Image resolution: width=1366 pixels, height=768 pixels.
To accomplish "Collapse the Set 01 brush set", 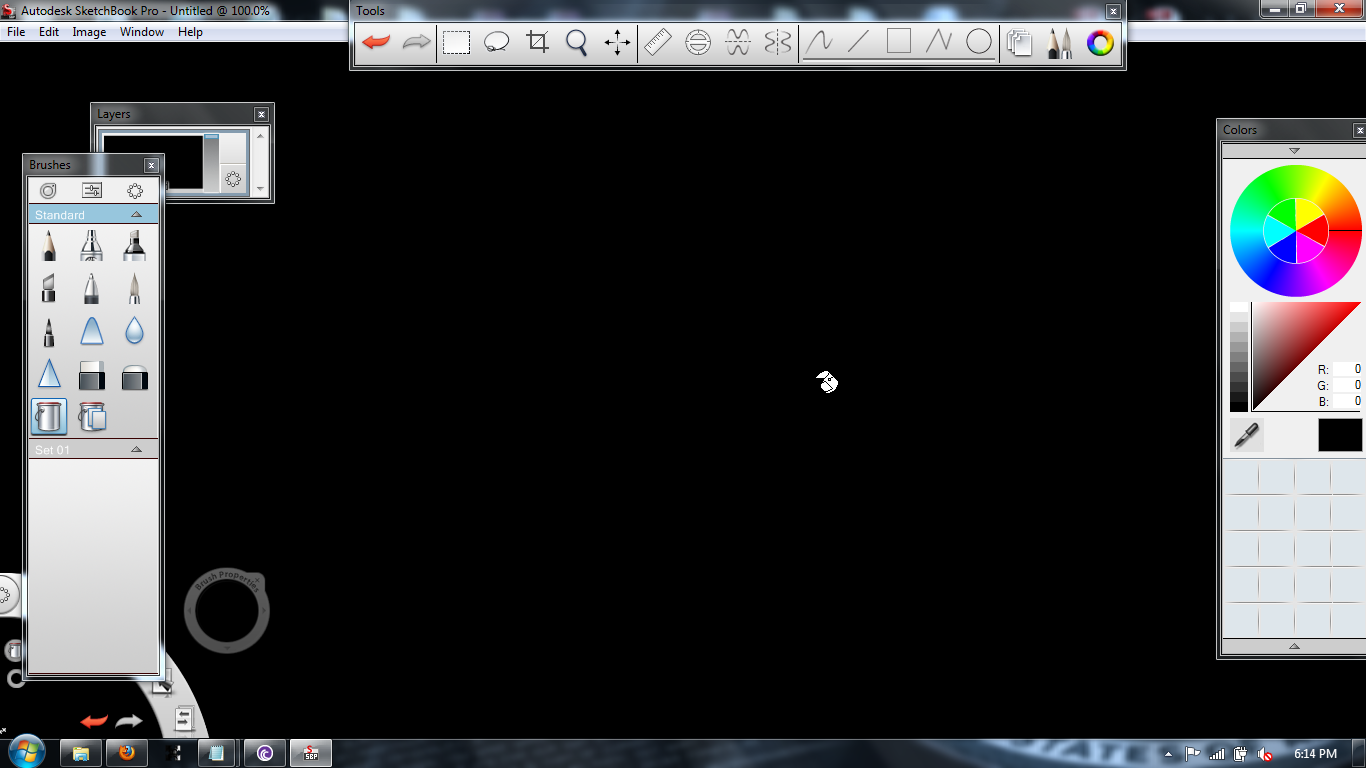I will point(137,450).
